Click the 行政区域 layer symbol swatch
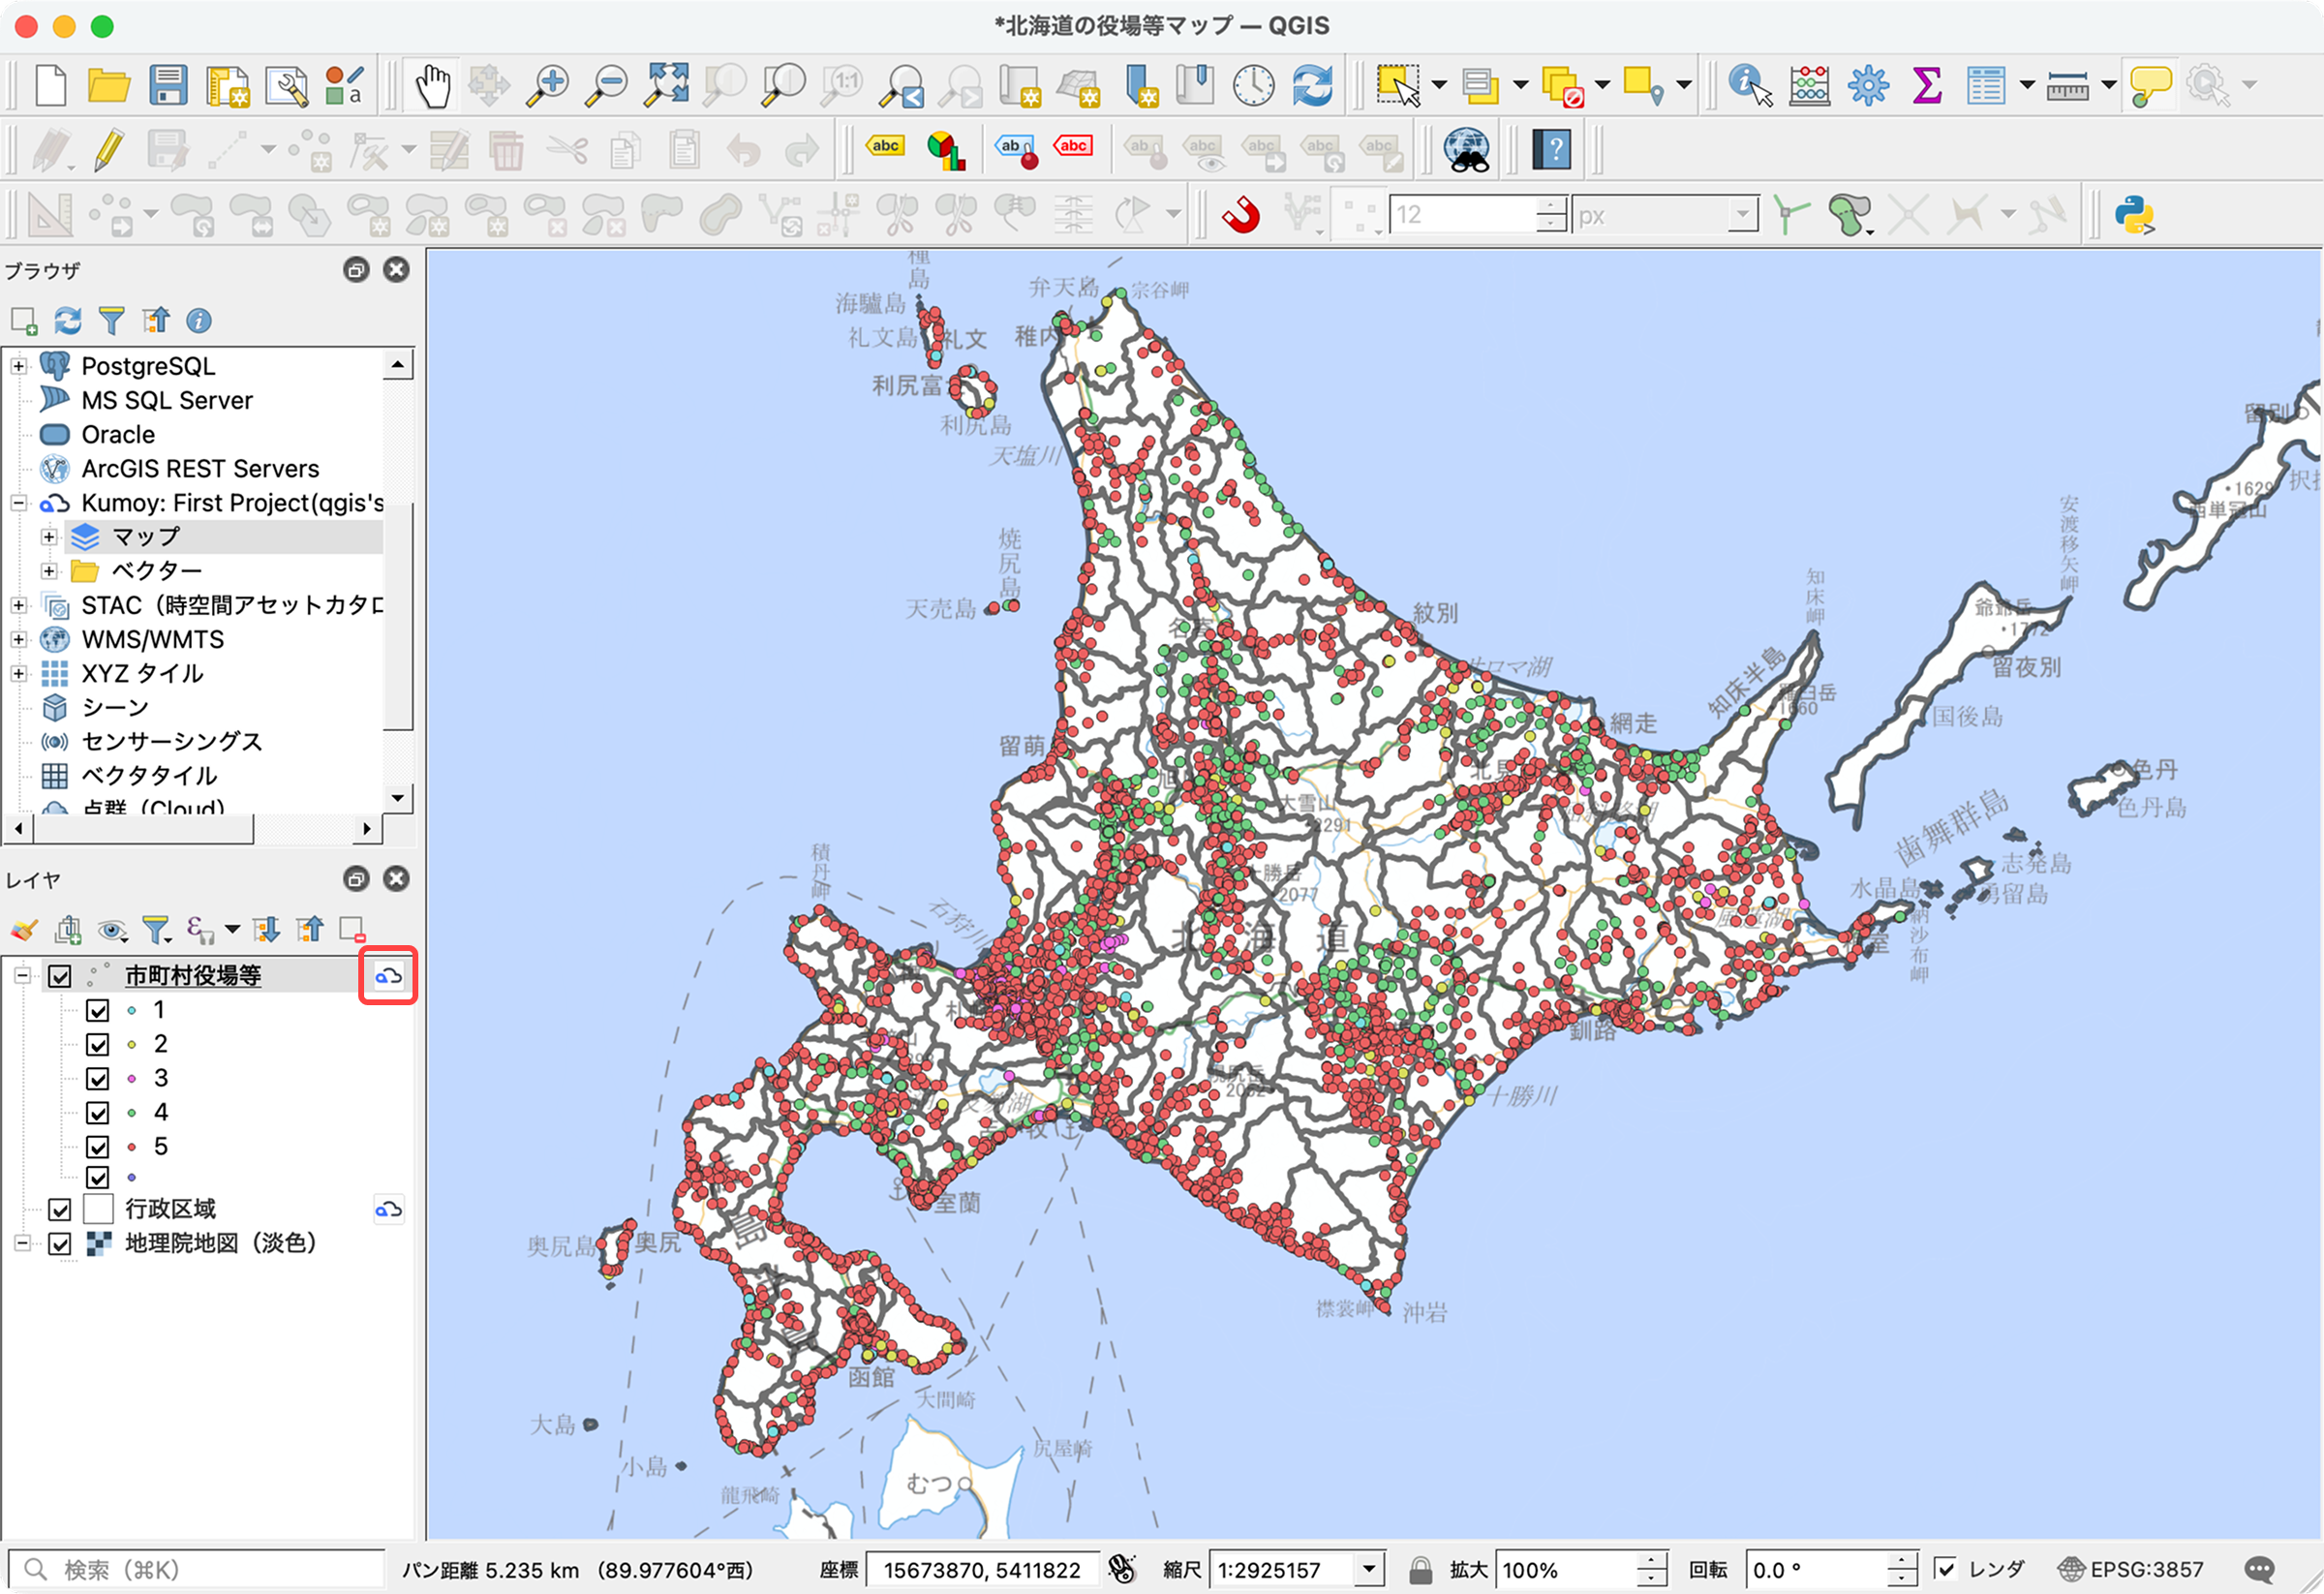The height and width of the screenshot is (1594, 2324). 98,1210
